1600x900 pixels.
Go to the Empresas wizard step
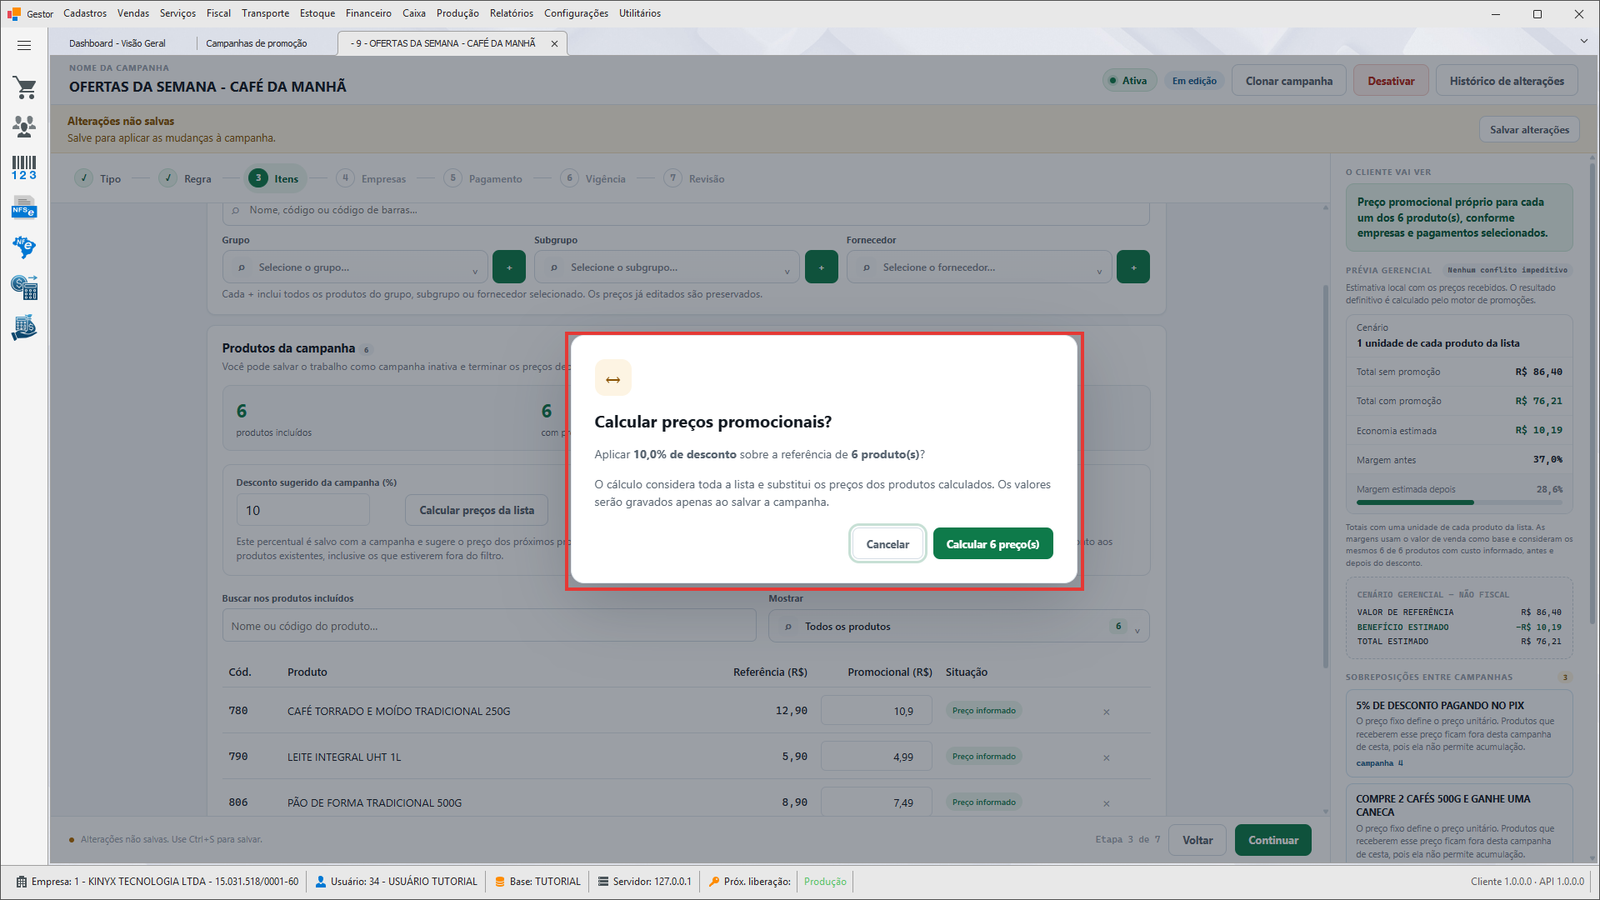(x=372, y=179)
